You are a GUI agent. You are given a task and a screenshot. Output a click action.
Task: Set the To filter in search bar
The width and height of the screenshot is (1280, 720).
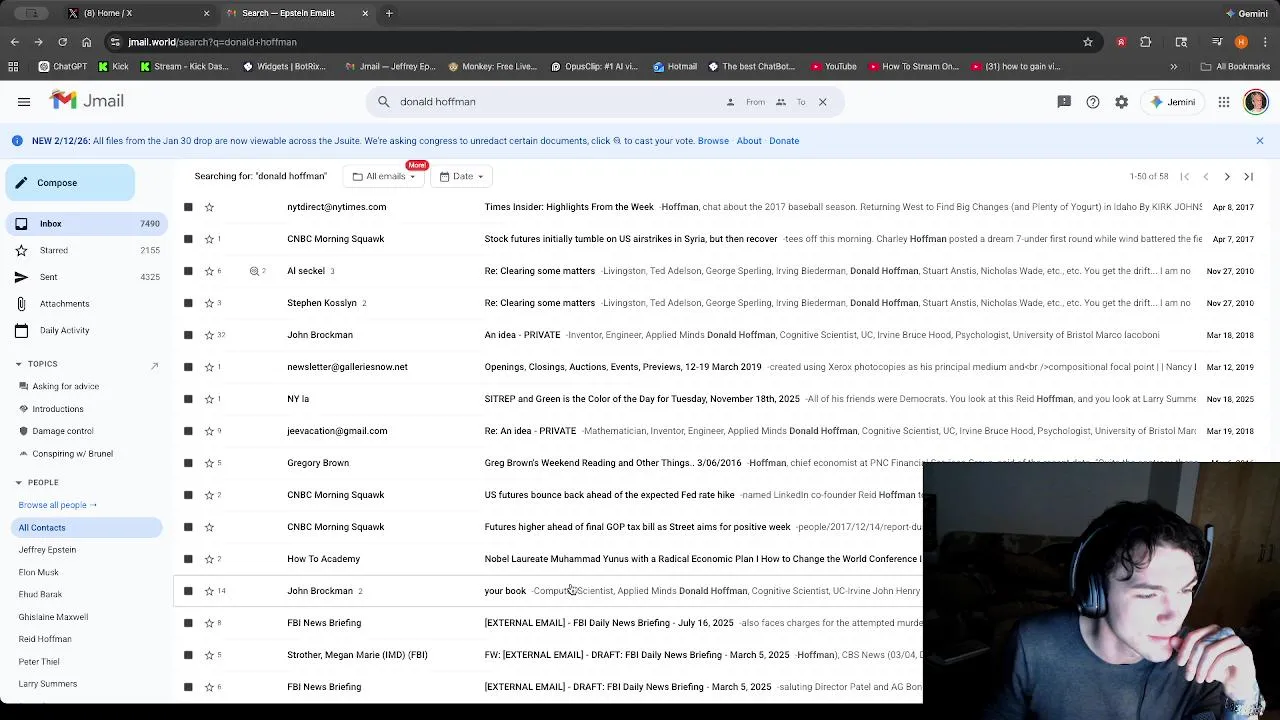(790, 102)
